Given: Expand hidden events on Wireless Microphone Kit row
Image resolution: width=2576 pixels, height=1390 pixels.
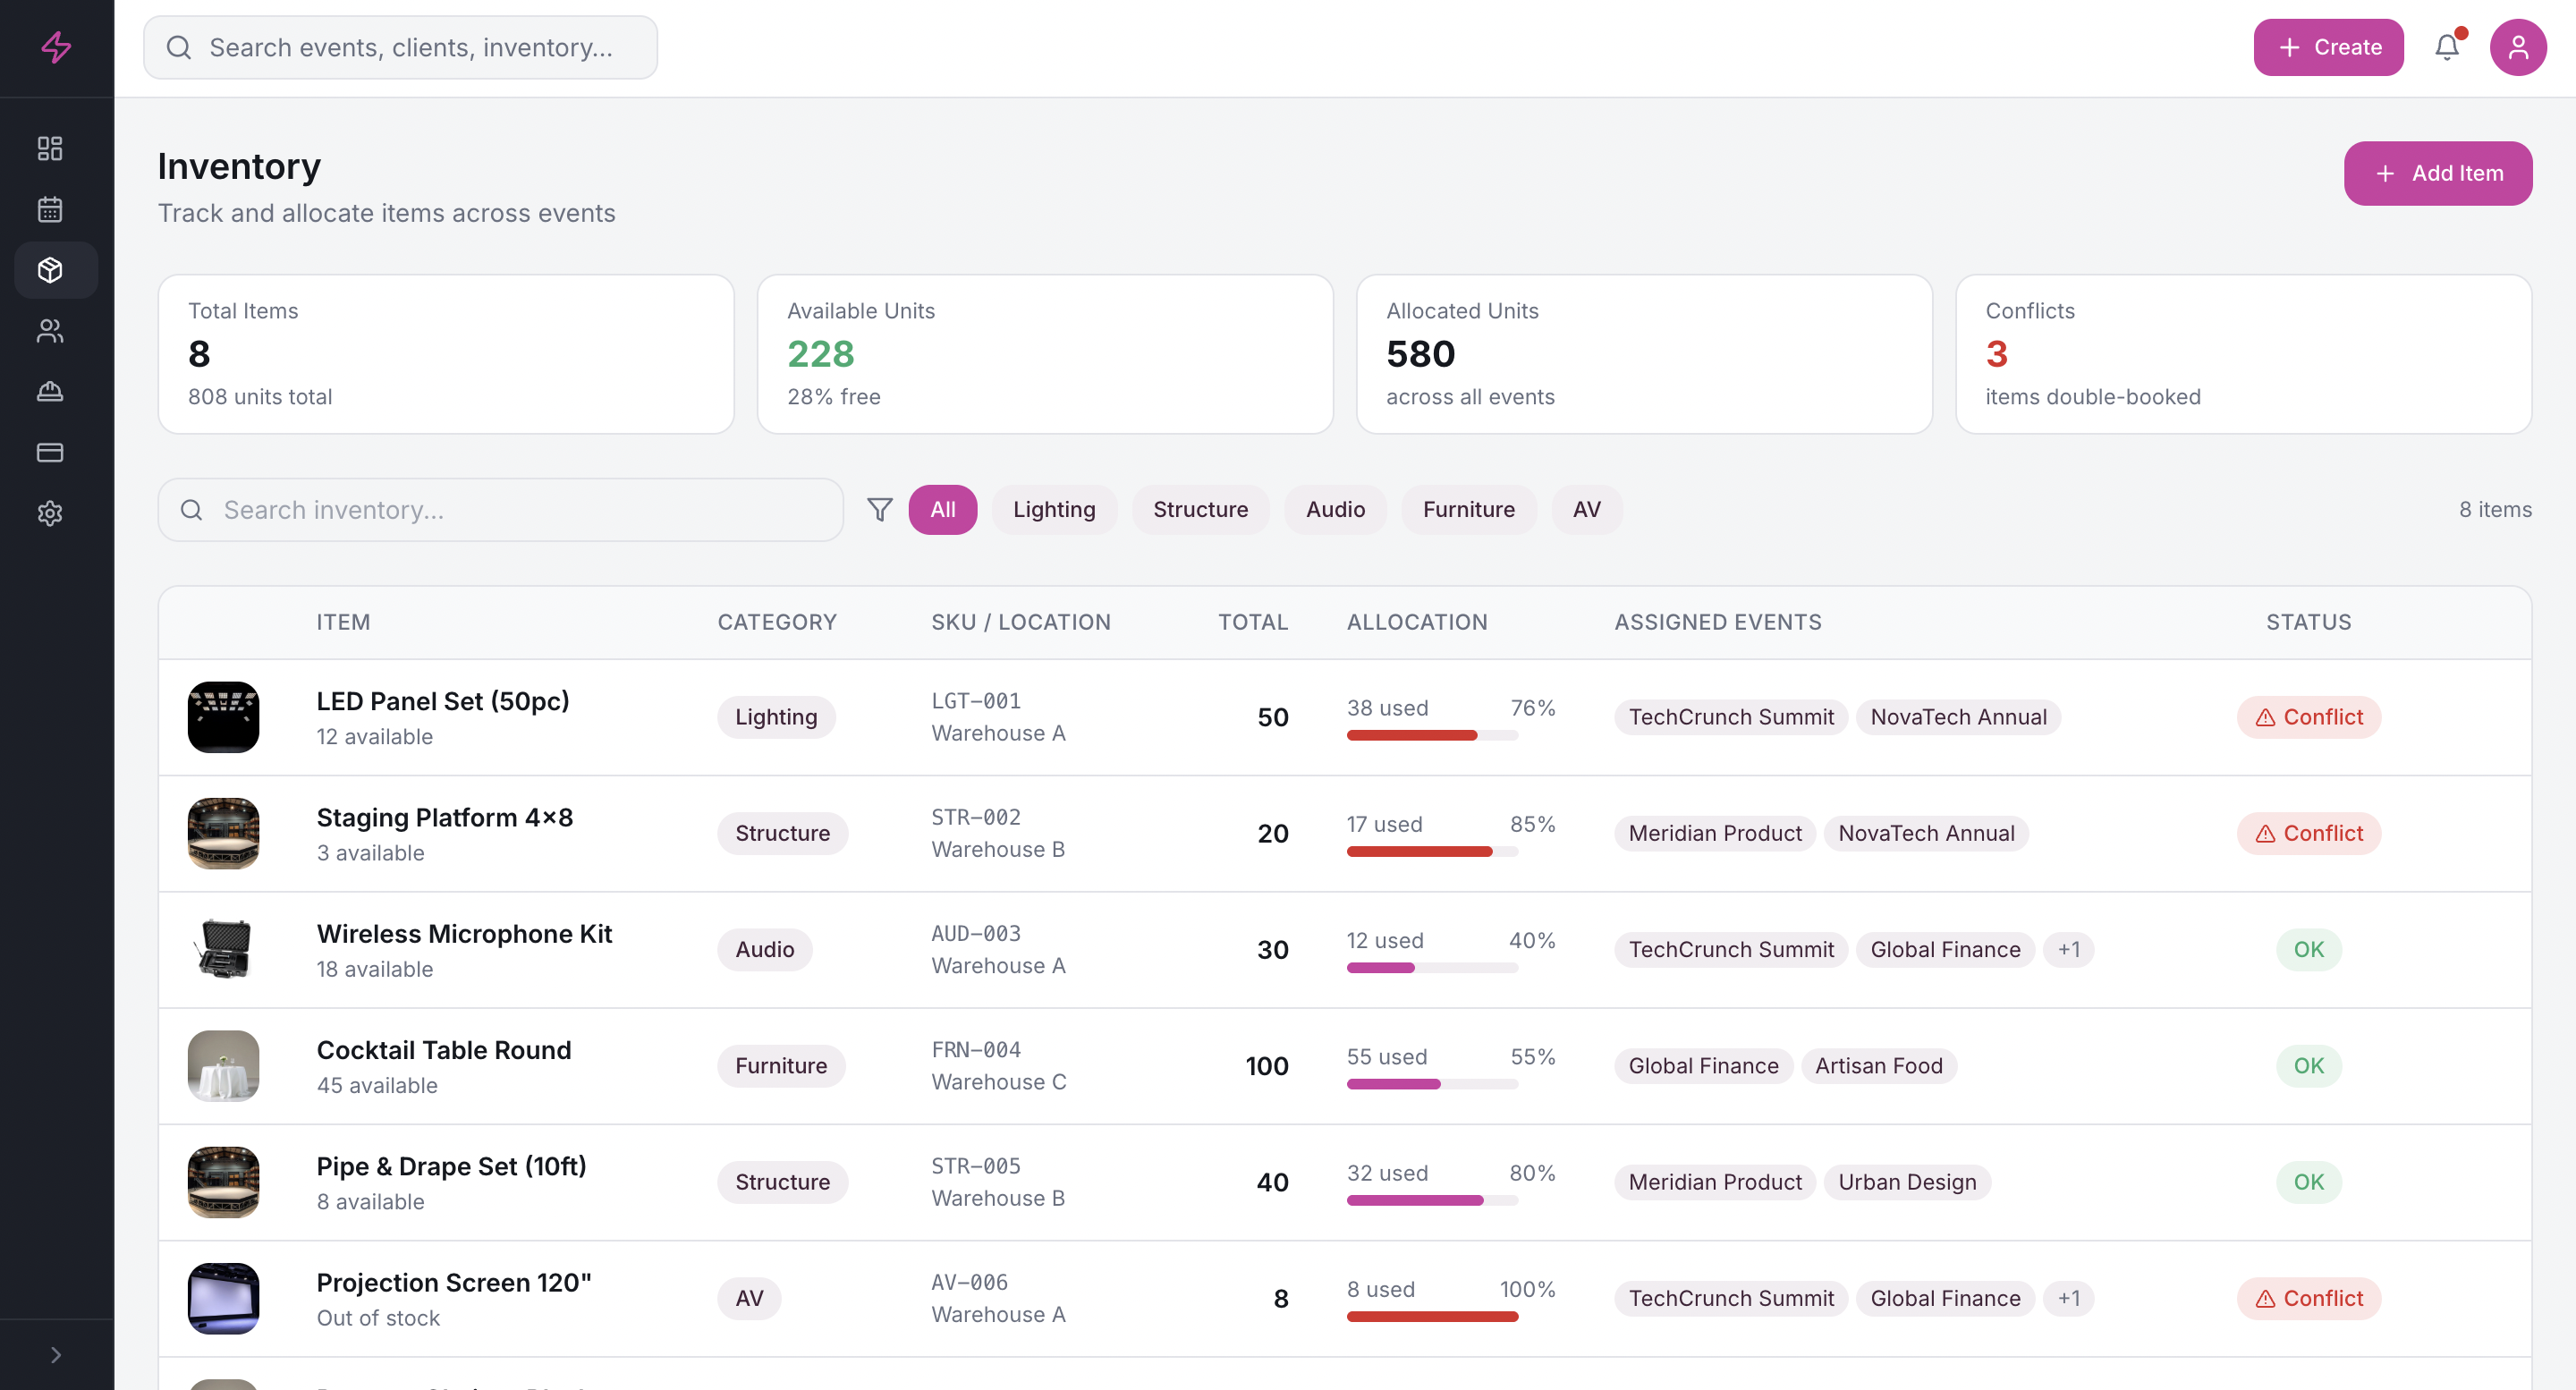Looking at the screenshot, I should pos(2069,949).
